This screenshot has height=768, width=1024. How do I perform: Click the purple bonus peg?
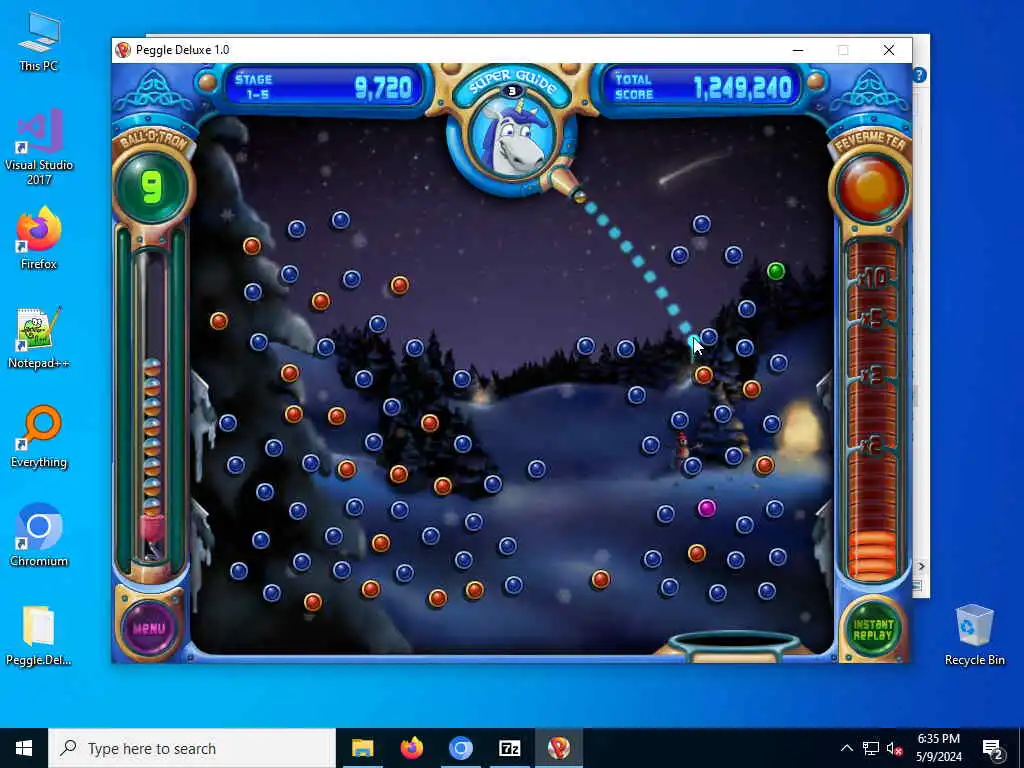point(706,507)
